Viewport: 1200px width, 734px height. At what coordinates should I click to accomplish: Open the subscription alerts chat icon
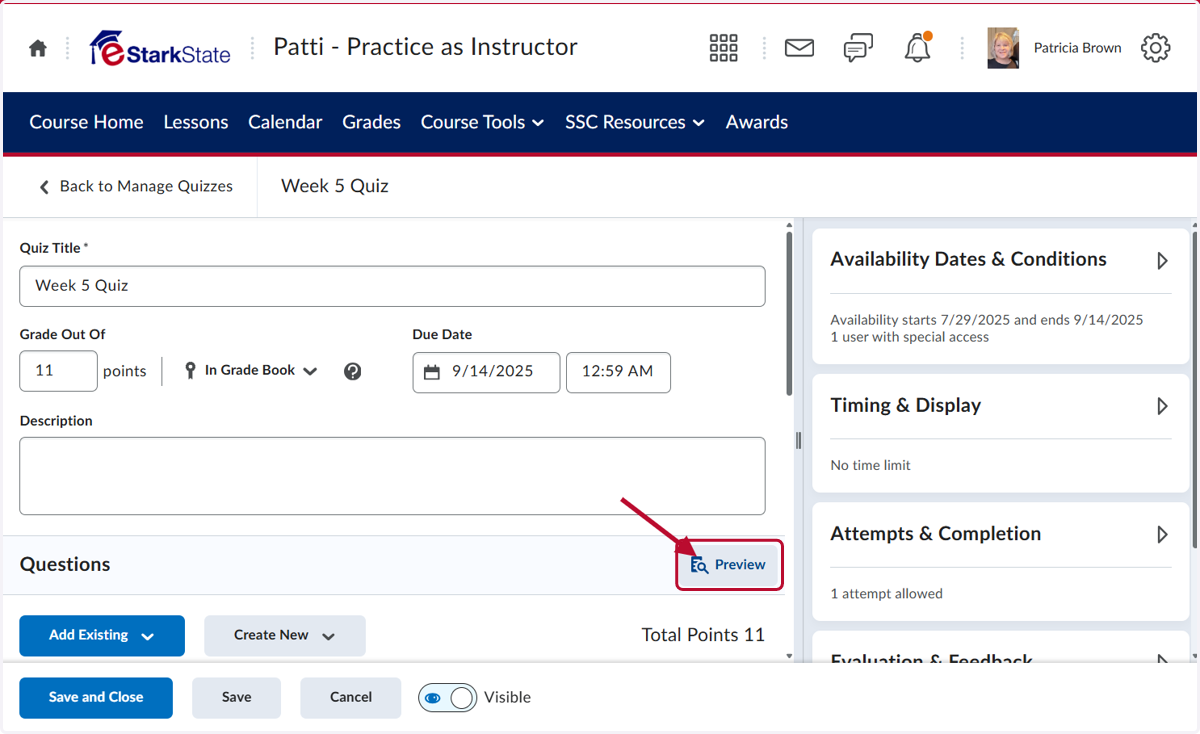coord(858,48)
